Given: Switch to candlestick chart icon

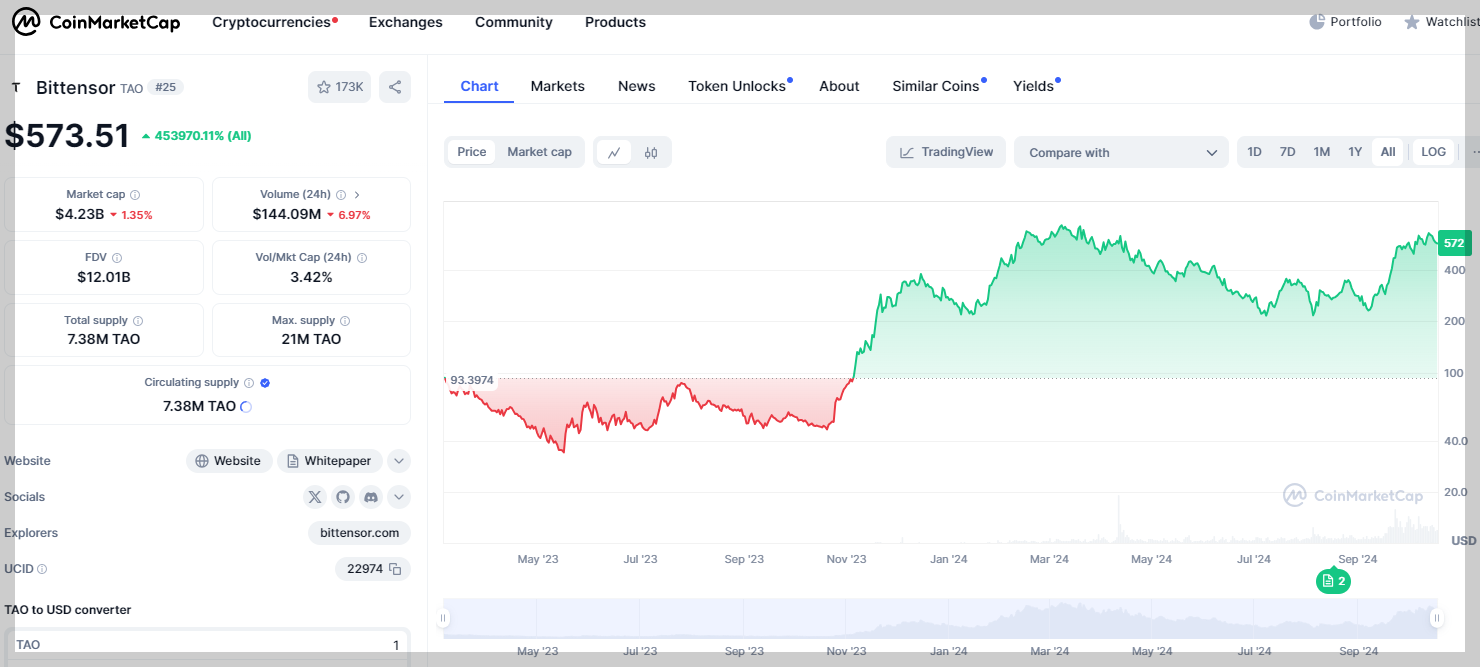Looking at the screenshot, I should (x=651, y=152).
